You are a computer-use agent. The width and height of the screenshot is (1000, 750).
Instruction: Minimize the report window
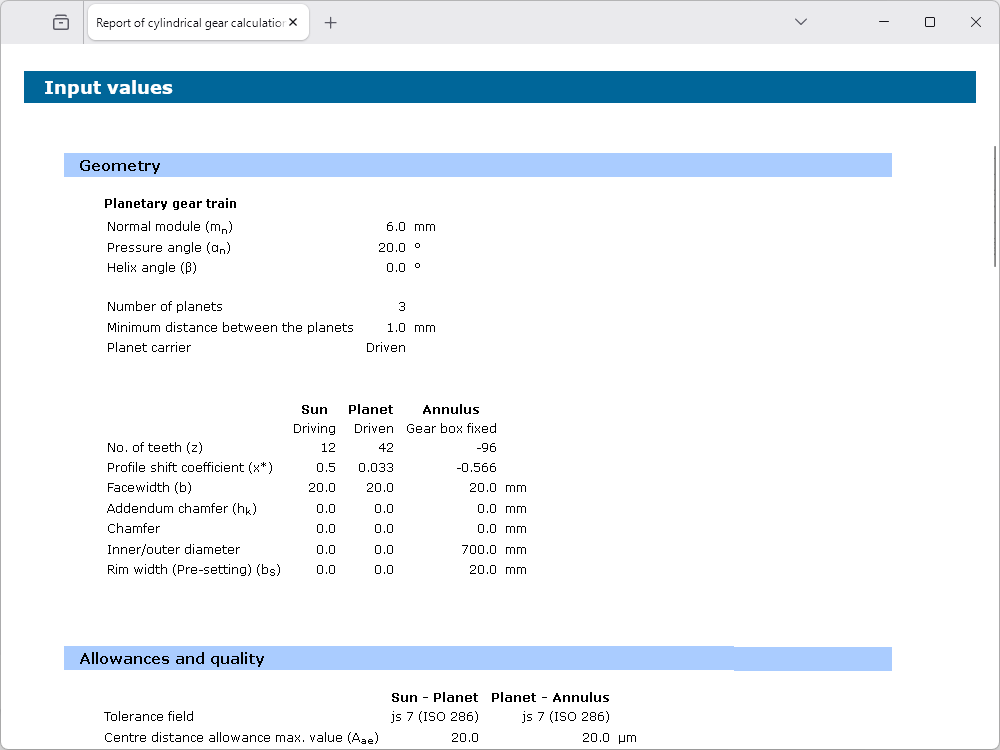coord(883,22)
